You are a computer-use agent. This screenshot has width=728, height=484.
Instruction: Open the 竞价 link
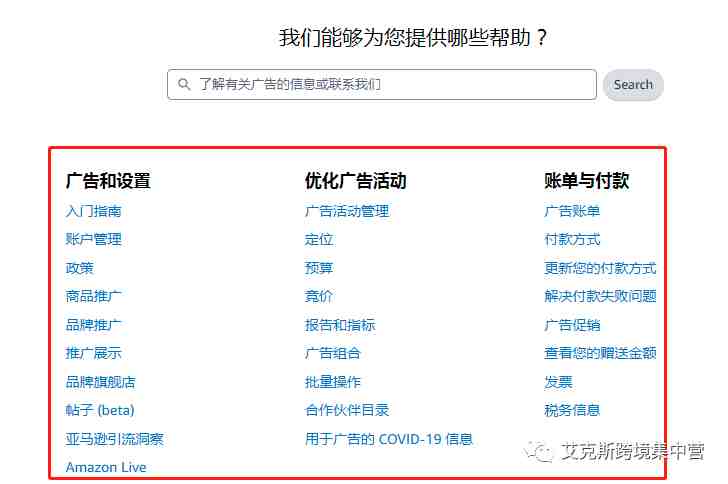coord(319,296)
